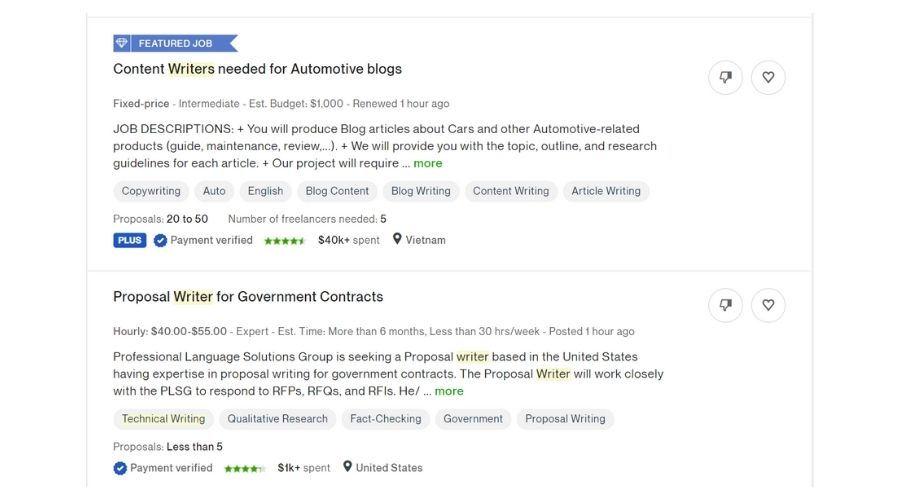
Task: Click the Automotive client star rating
Action: click(x=284, y=241)
